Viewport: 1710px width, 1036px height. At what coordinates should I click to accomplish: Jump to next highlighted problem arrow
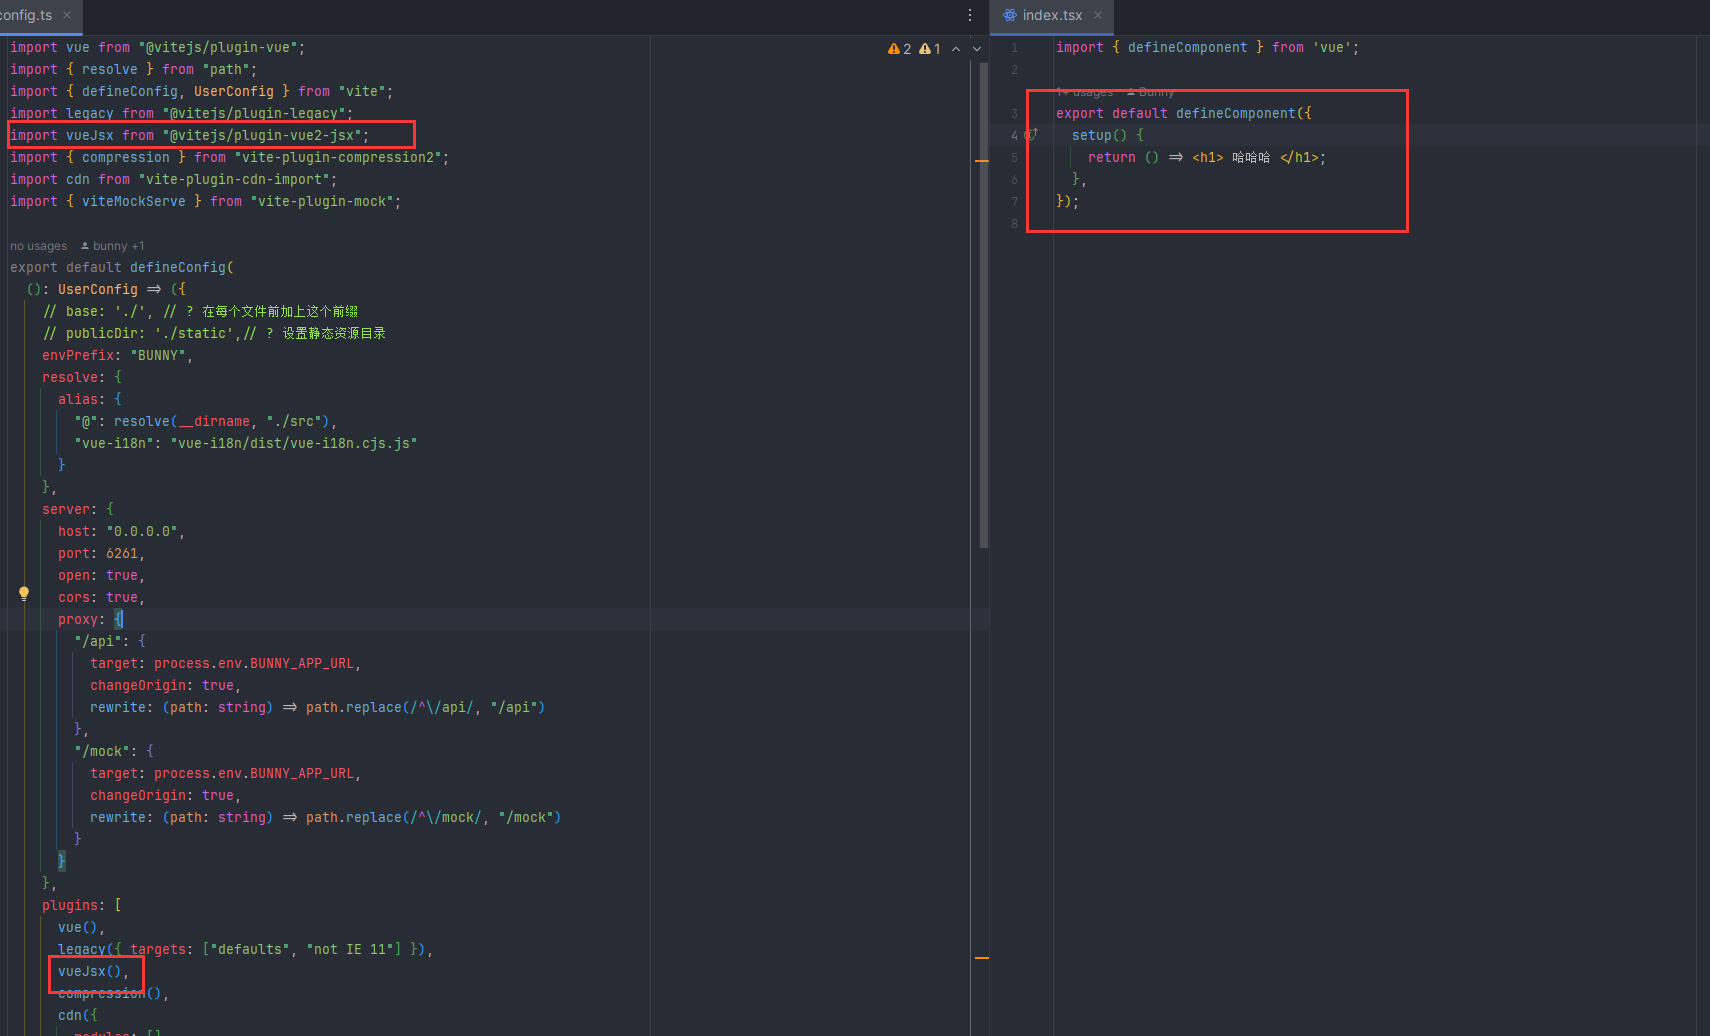(x=977, y=48)
